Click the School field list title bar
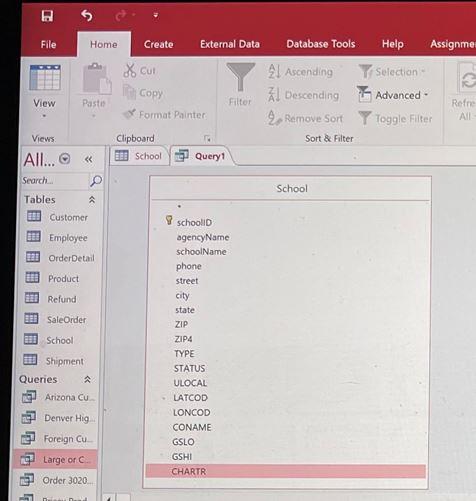Viewport: 476px width, 501px height. pos(291,189)
